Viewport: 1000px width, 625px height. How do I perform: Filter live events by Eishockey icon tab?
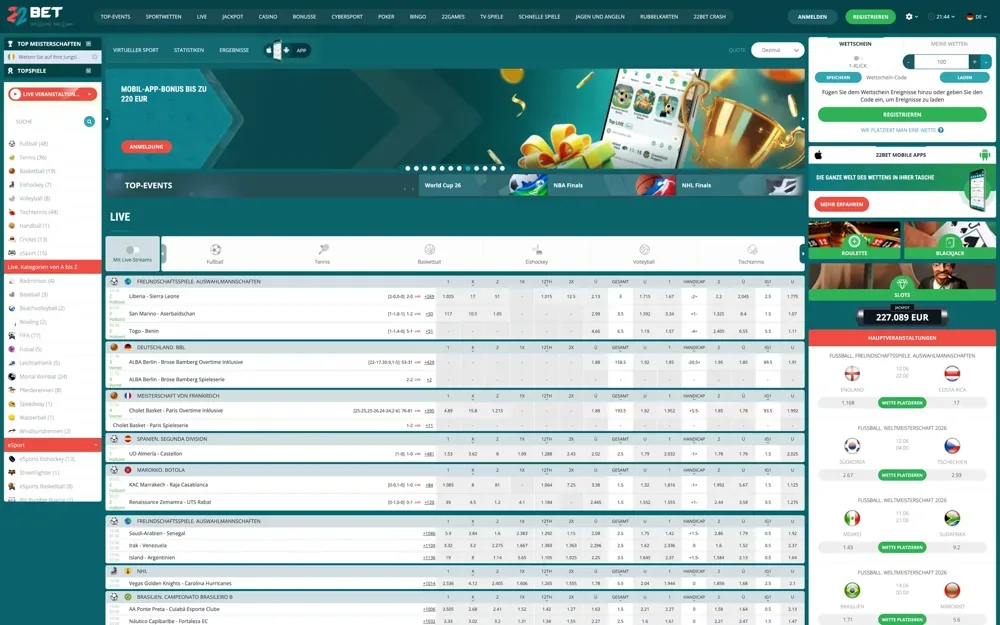[536, 253]
